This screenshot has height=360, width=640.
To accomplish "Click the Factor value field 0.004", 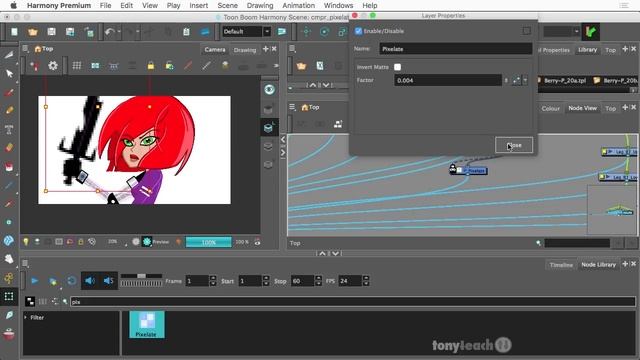I will 448,80.
